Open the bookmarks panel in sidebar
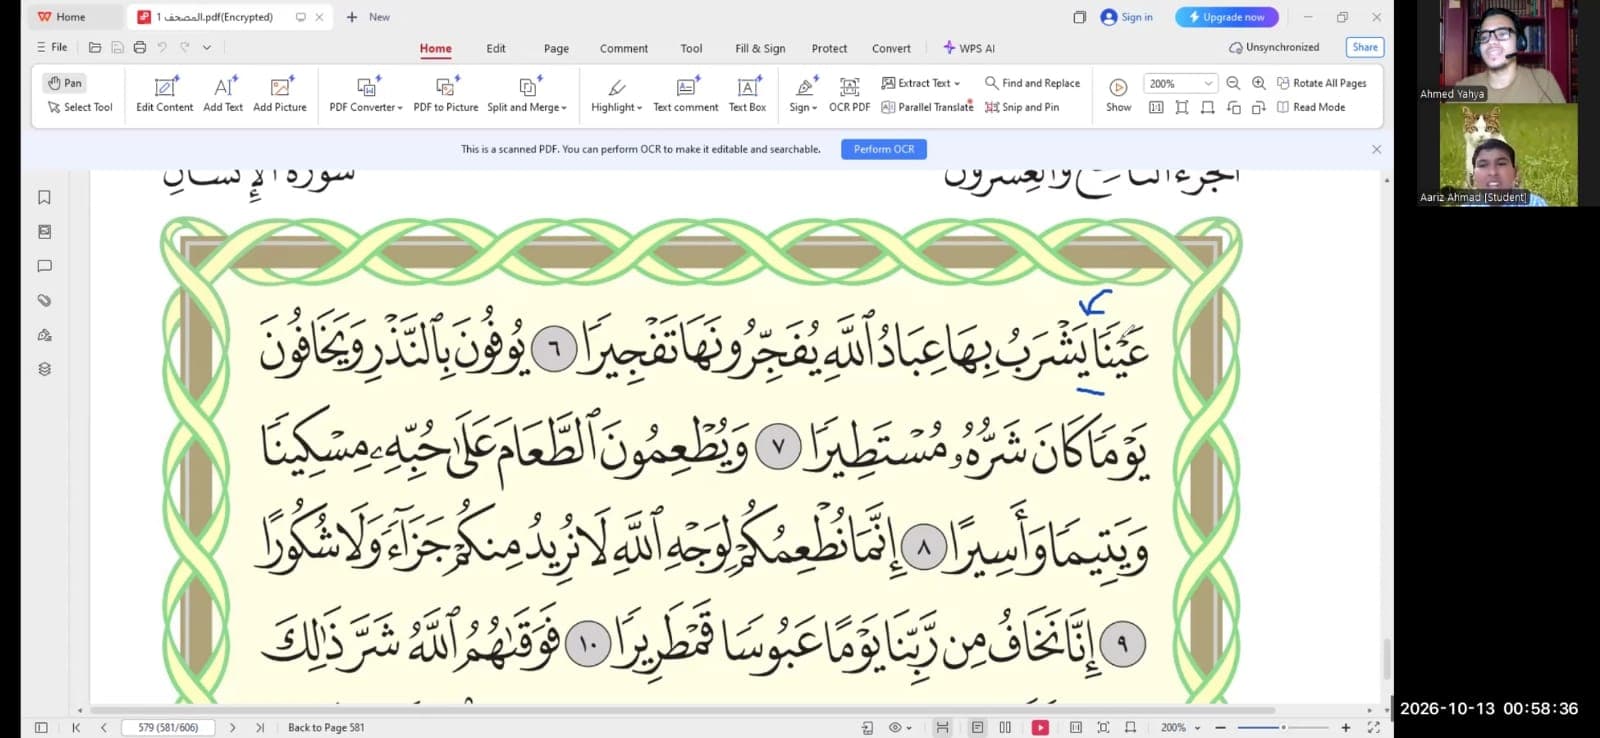 tap(44, 198)
